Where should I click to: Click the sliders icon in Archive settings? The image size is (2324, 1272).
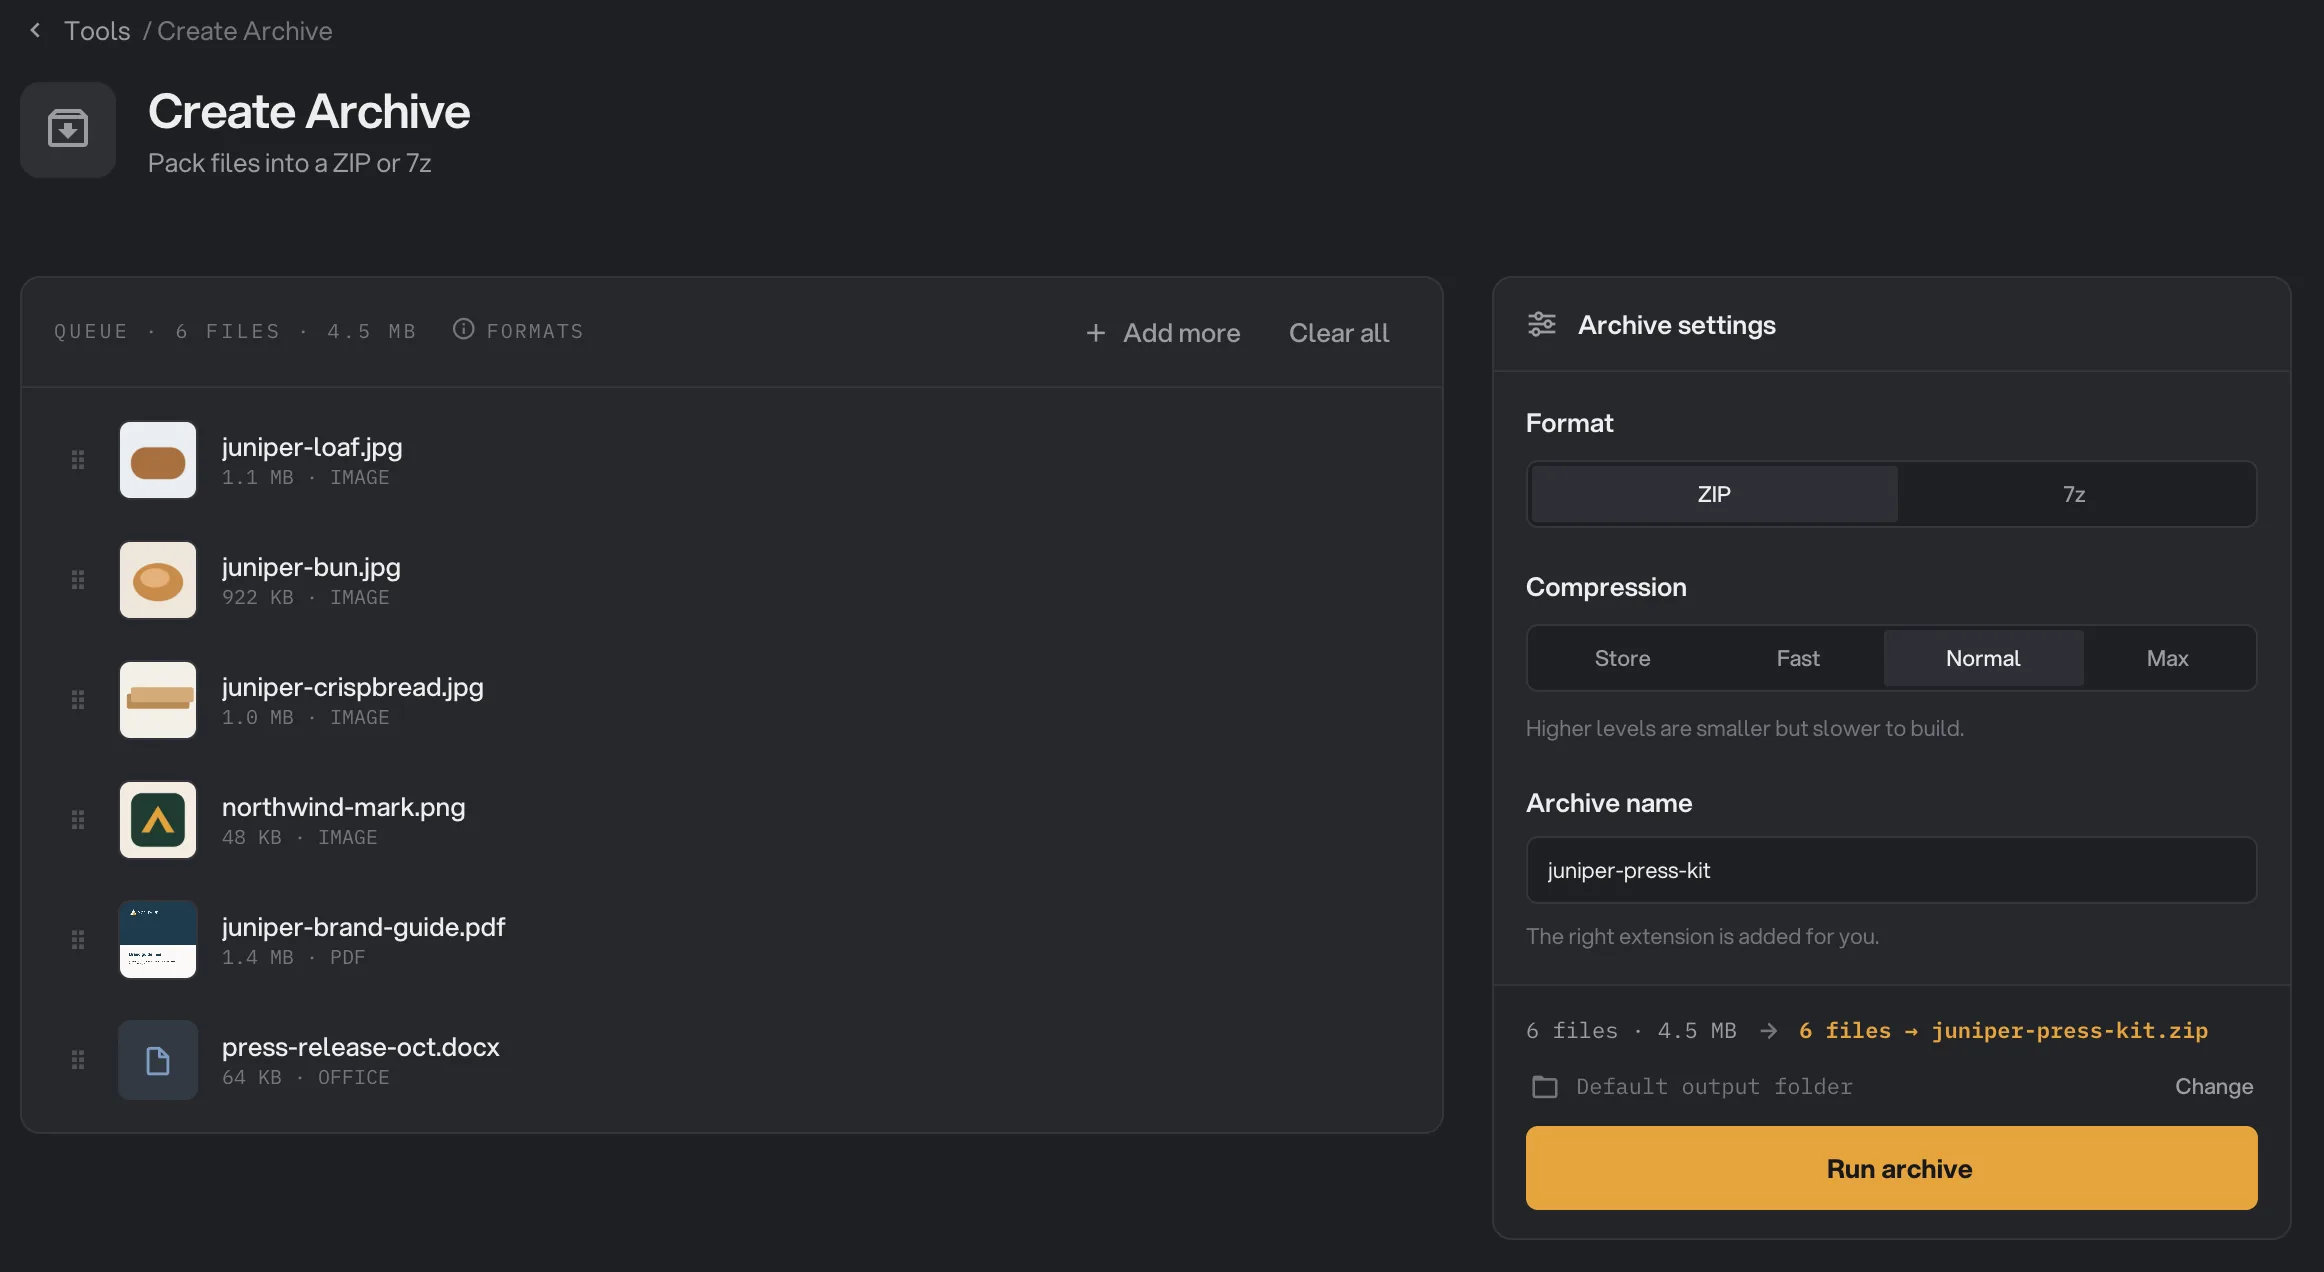point(1542,324)
